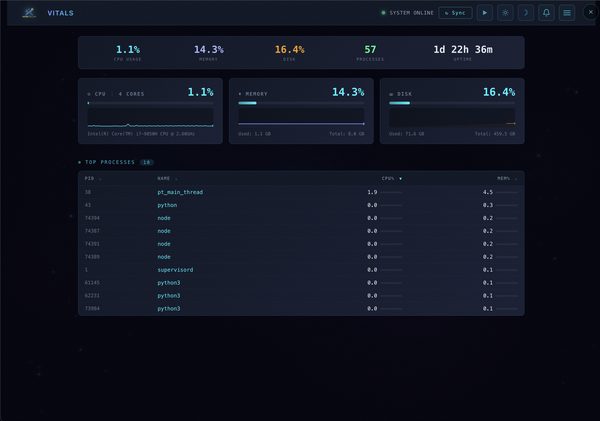Click the Intel Core CPU model text
The image size is (600, 421).
(x=141, y=134)
